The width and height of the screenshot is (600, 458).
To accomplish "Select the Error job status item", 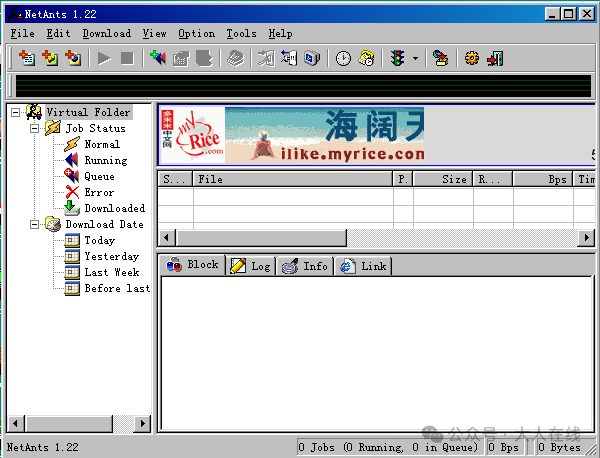I will (99, 192).
